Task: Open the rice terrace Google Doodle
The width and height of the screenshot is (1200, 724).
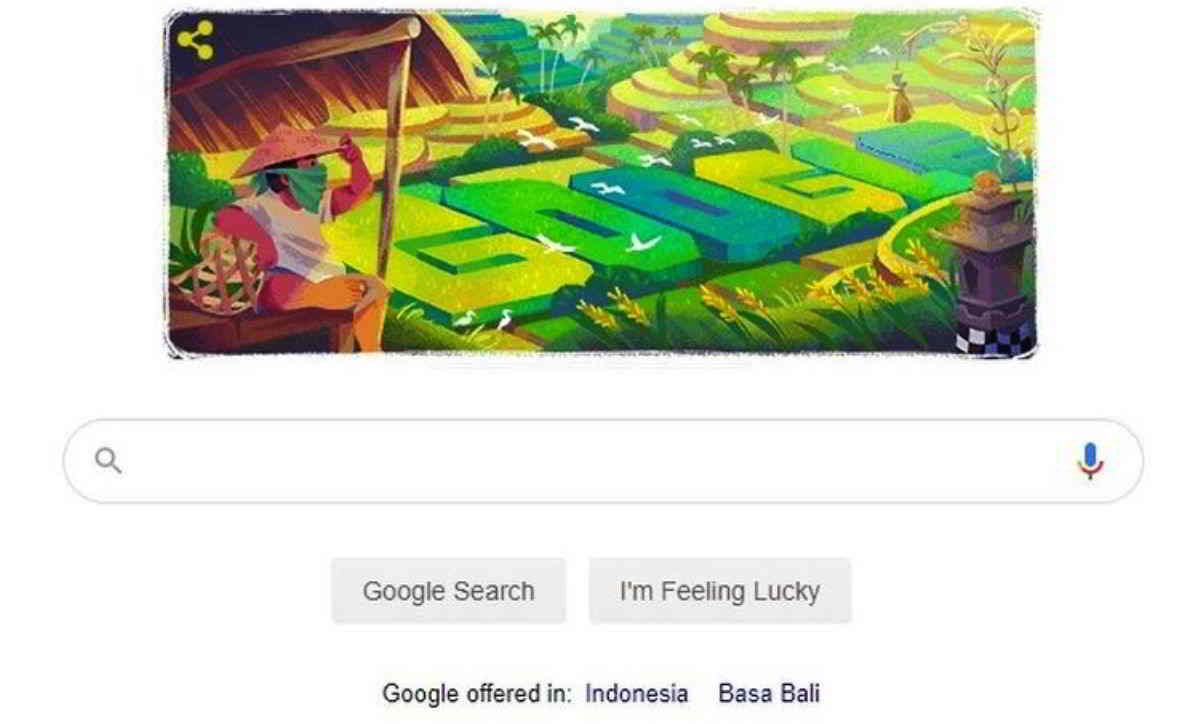Action: coord(601,183)
